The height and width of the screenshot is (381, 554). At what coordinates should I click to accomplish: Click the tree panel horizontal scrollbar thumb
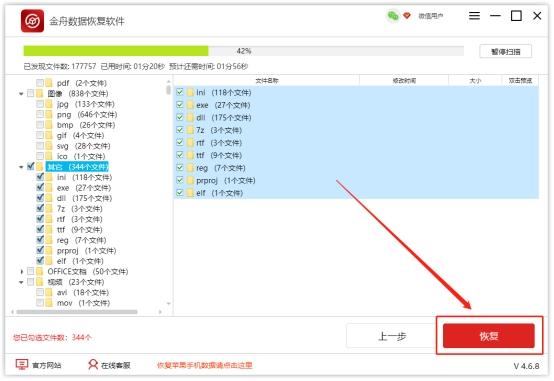(x=77, y=312)
